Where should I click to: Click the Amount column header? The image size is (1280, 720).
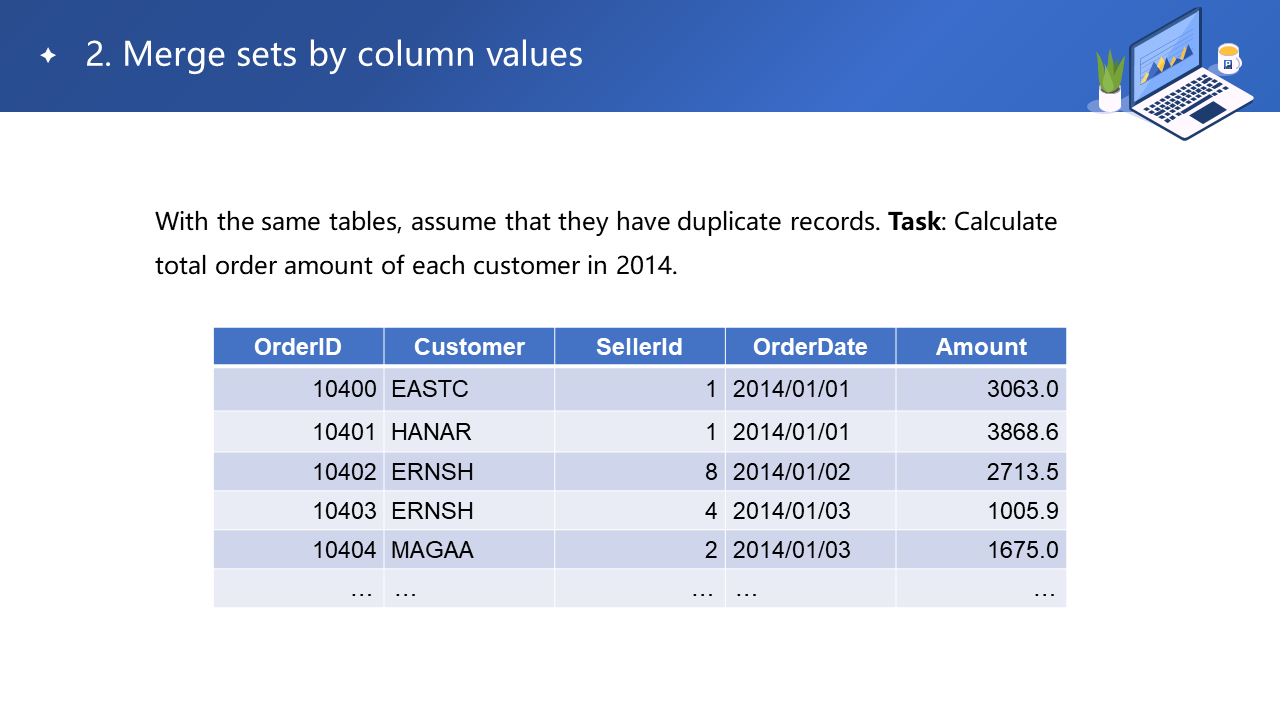click(x=981, y=347)
